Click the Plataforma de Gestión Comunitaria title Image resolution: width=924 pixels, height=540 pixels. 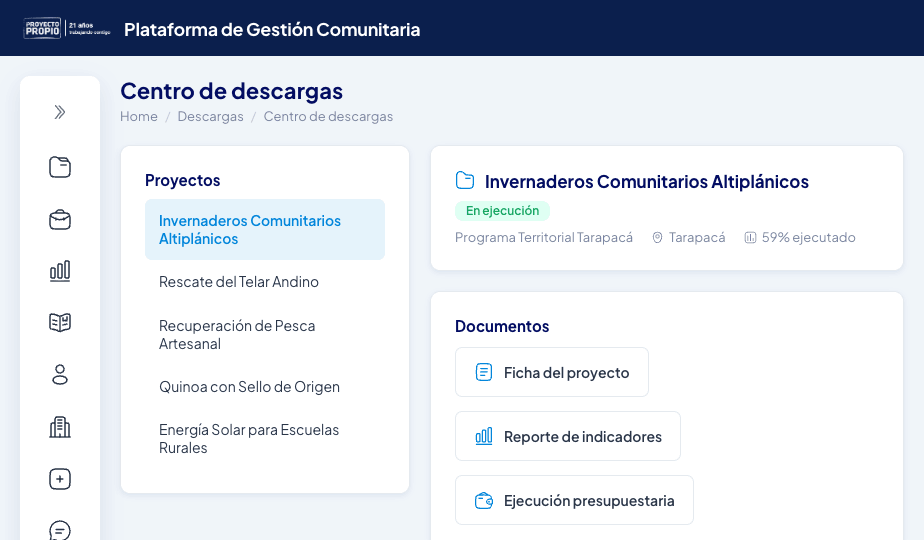[272, 29]
